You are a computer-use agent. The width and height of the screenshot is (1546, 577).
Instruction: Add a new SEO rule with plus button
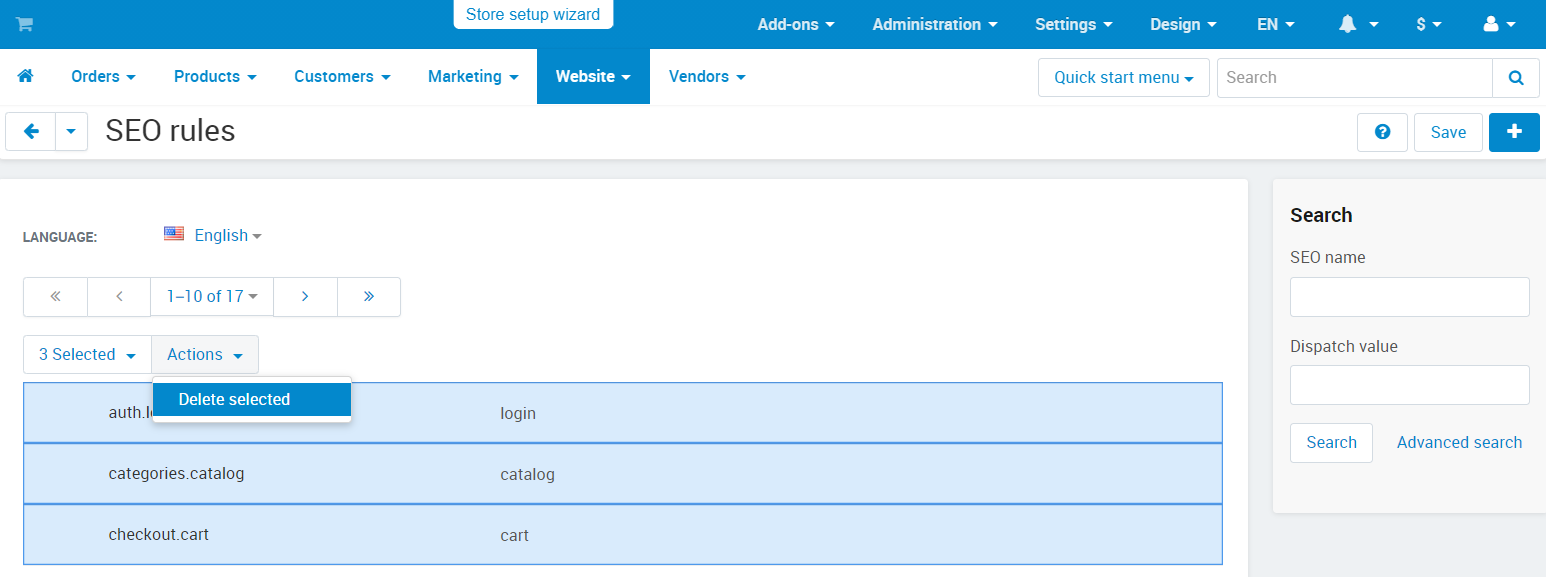coord(1514,132)
